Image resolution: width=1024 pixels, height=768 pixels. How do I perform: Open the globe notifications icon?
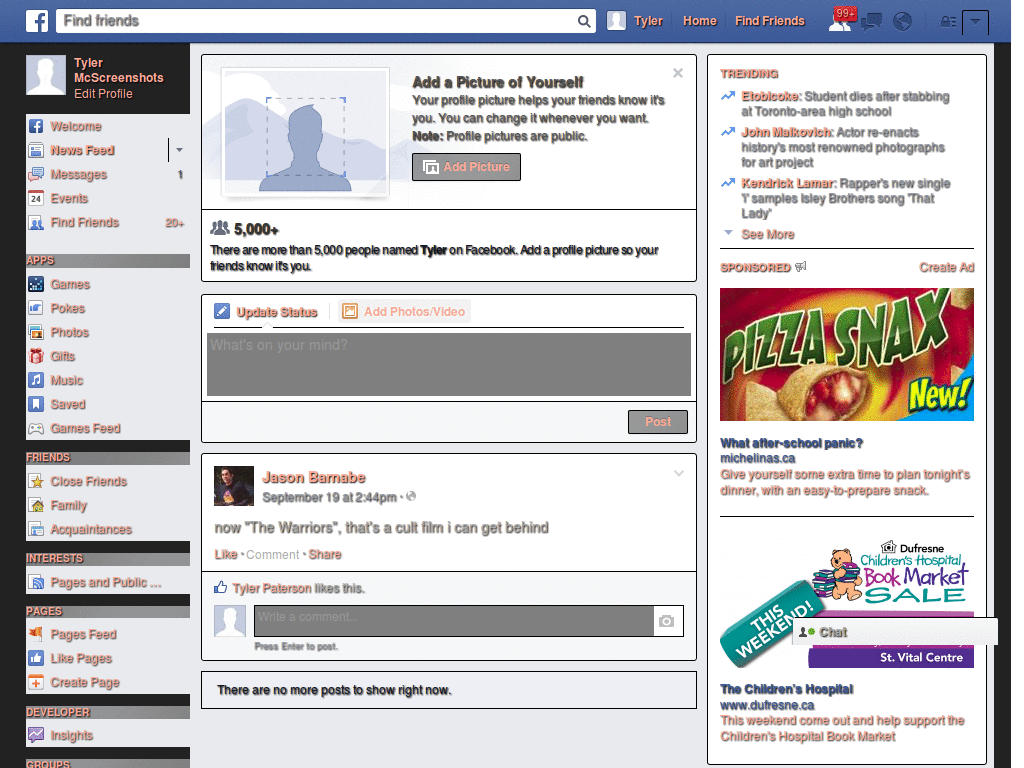pyautogui.click(x=902, y=21)
